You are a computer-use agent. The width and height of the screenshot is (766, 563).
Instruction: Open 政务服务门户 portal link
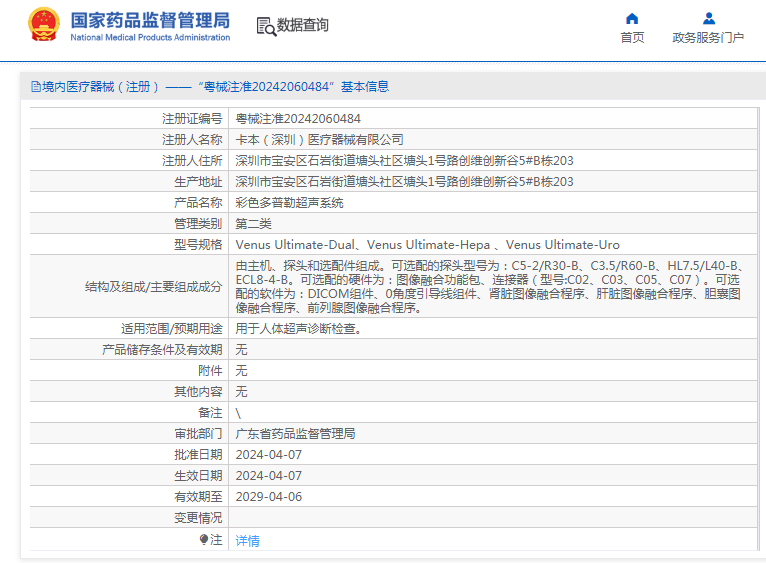point(708,38)
